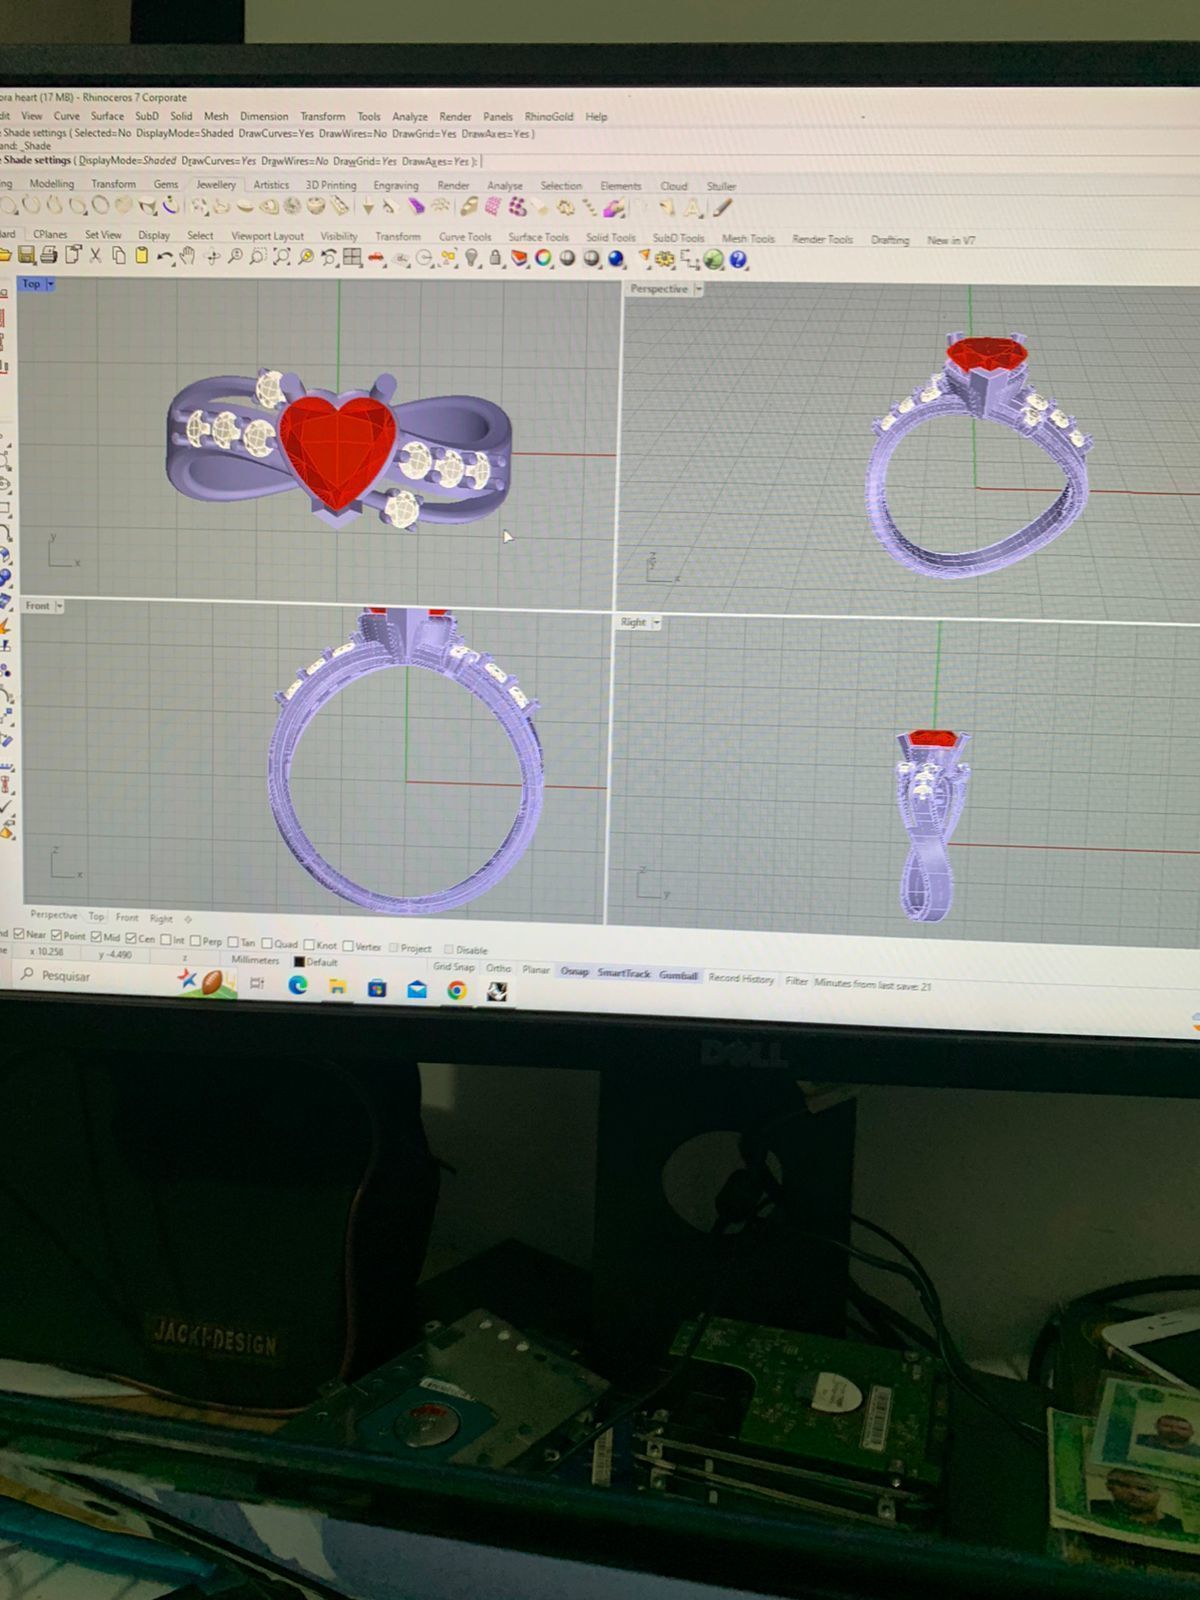Image resolution: width=1200 pixels, height=1600 pixels.
Task: Click the Paste clipboard icon
Action: point(141,257)
